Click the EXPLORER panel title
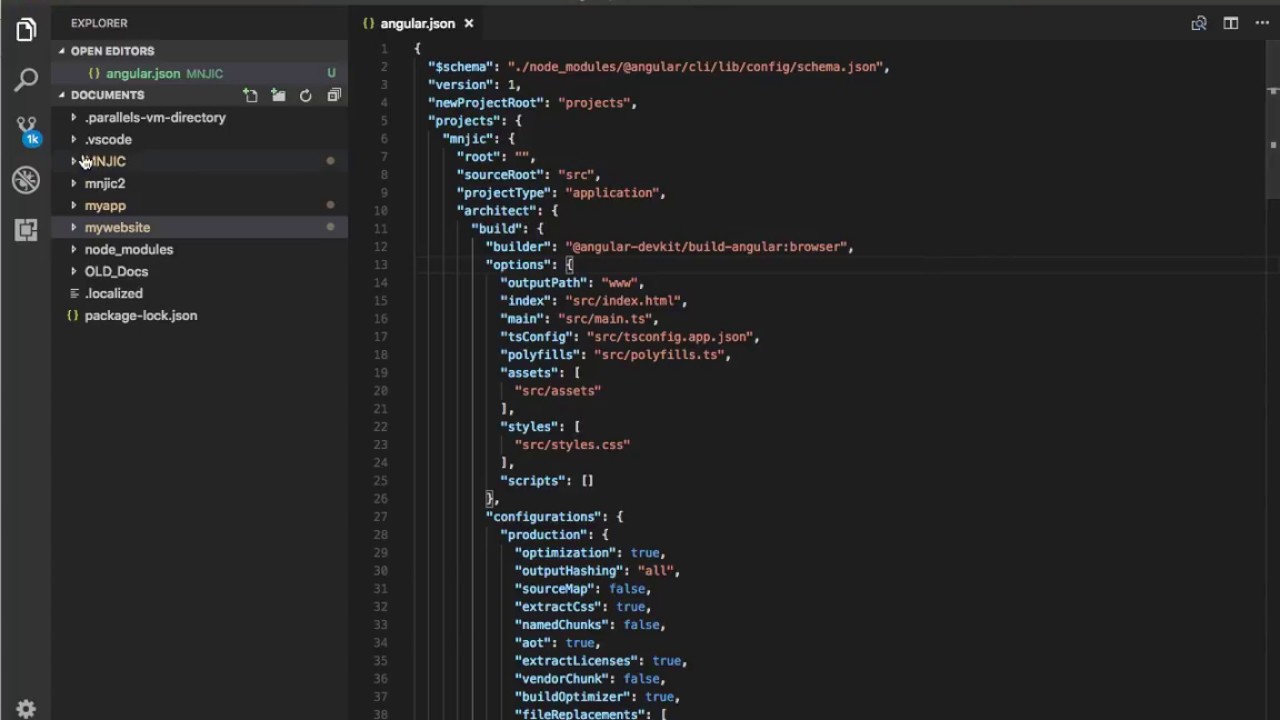Viewport: 1280px width, 720px height. click(x=99, y=23)
